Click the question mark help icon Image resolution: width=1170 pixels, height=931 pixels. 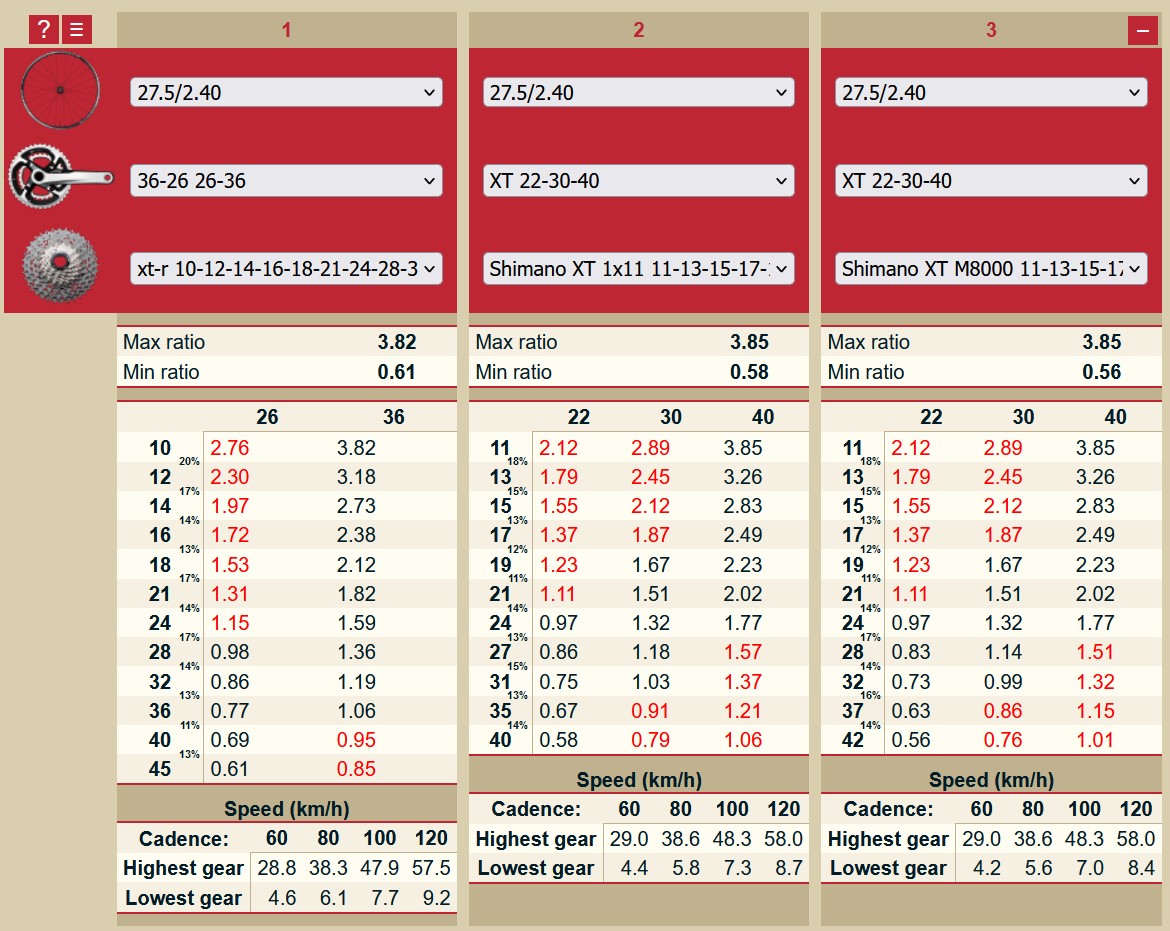coord(43,30)
